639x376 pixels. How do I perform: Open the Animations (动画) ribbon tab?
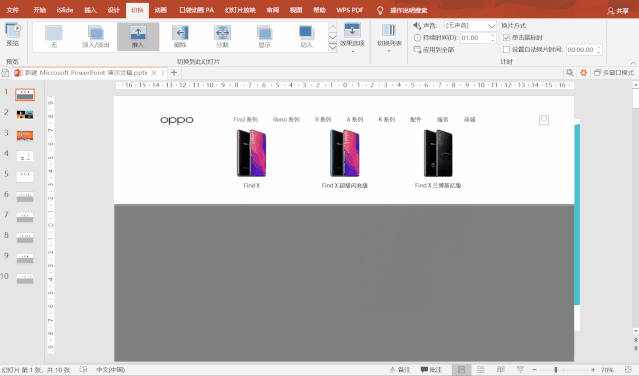tap(161, 10)
